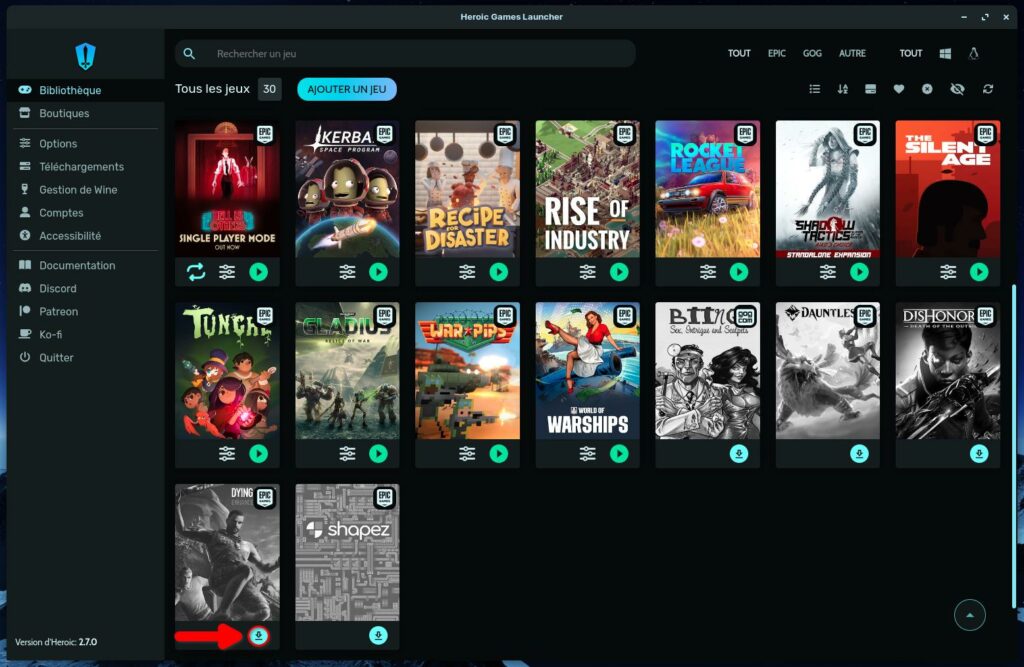The image size is (1024, 667).
Task: Filter games by Linux penguin icon
Action: click(974, 53)
